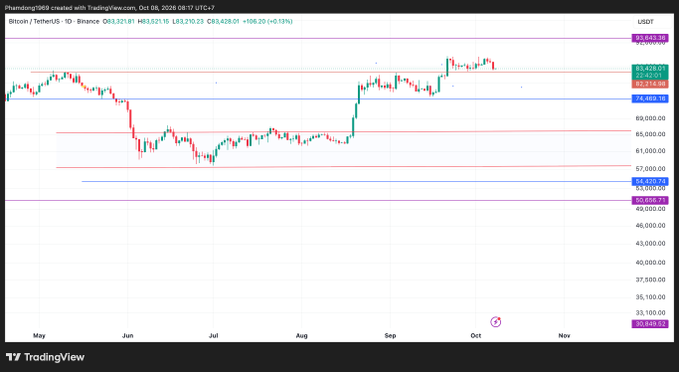This screenshot has width=679, height=372.
Task: Click the change value +106.20 (+0.13%)
Action: click(x=267, y=21)
